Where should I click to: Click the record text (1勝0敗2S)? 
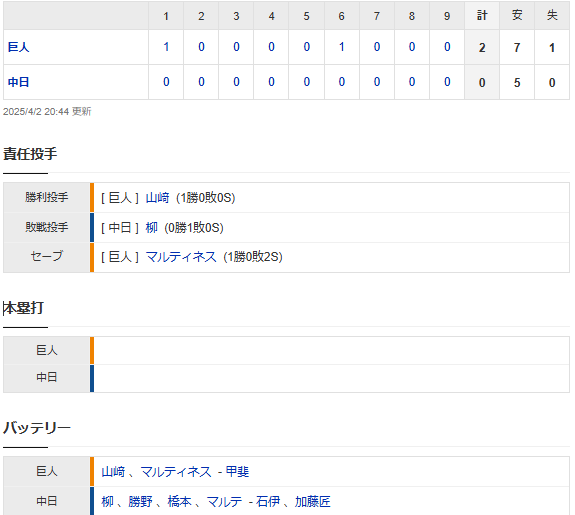click(x=253, y=257)
